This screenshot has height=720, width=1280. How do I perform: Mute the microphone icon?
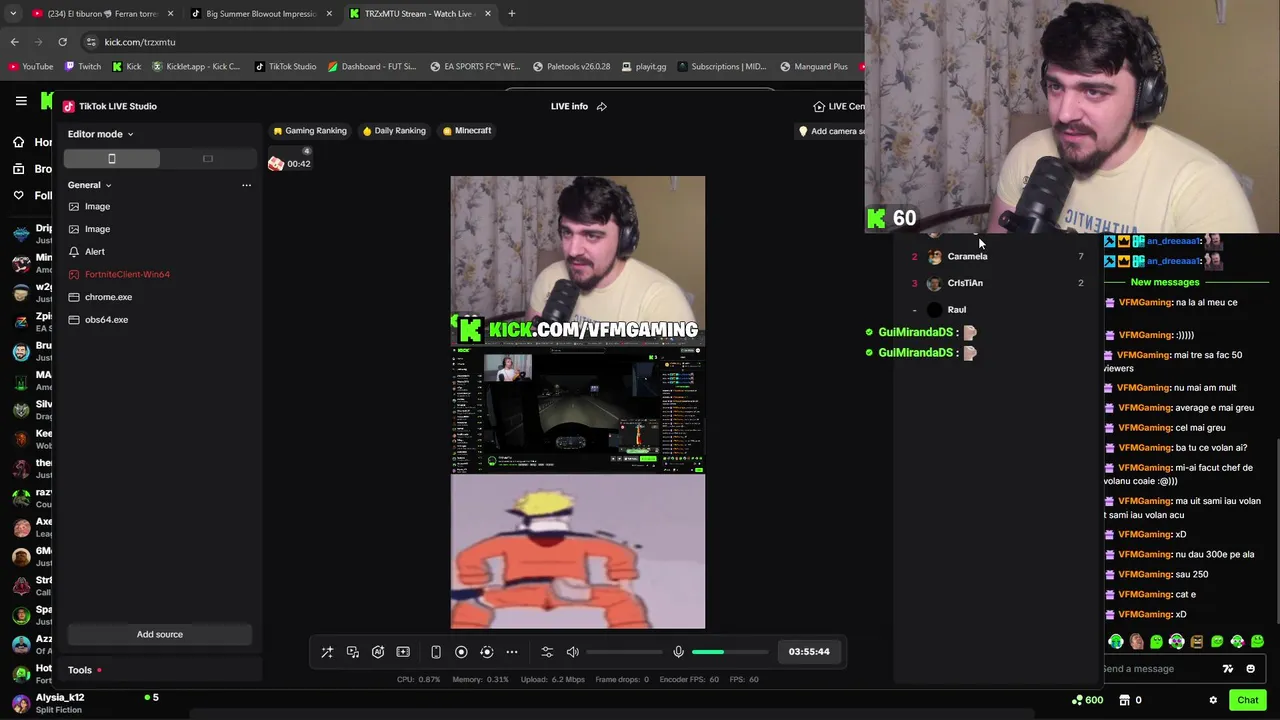click(678, 652)
